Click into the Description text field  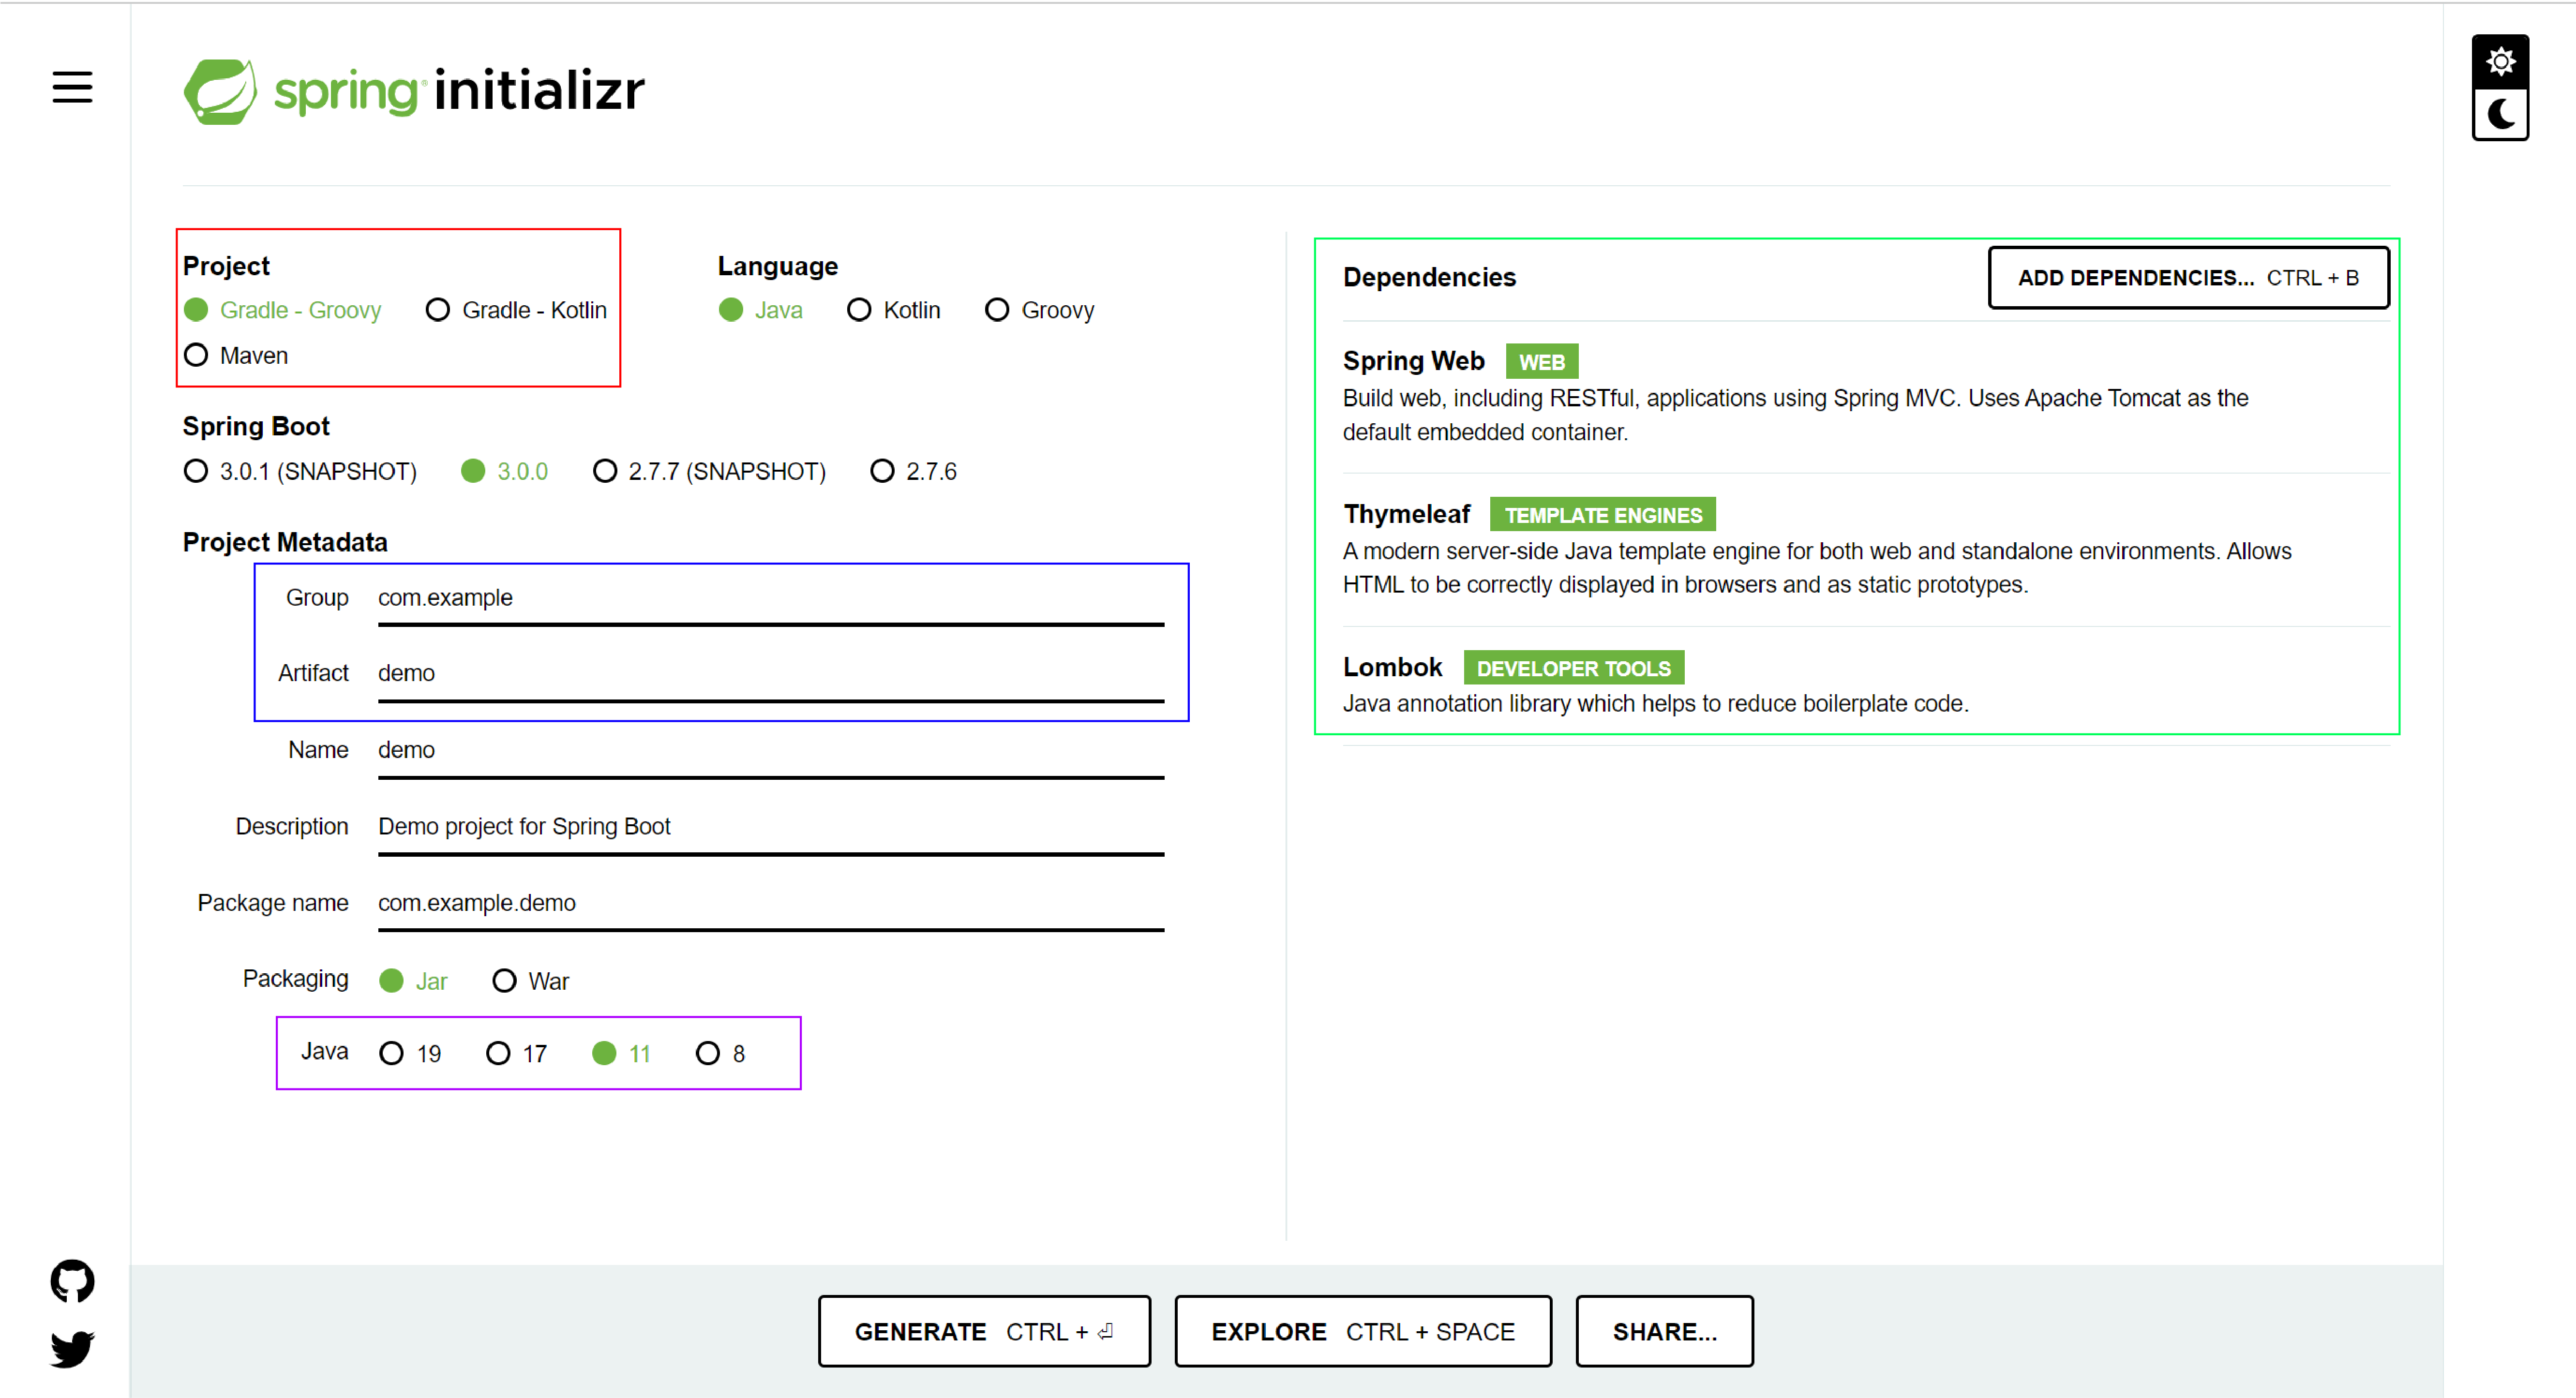(770, 826)
